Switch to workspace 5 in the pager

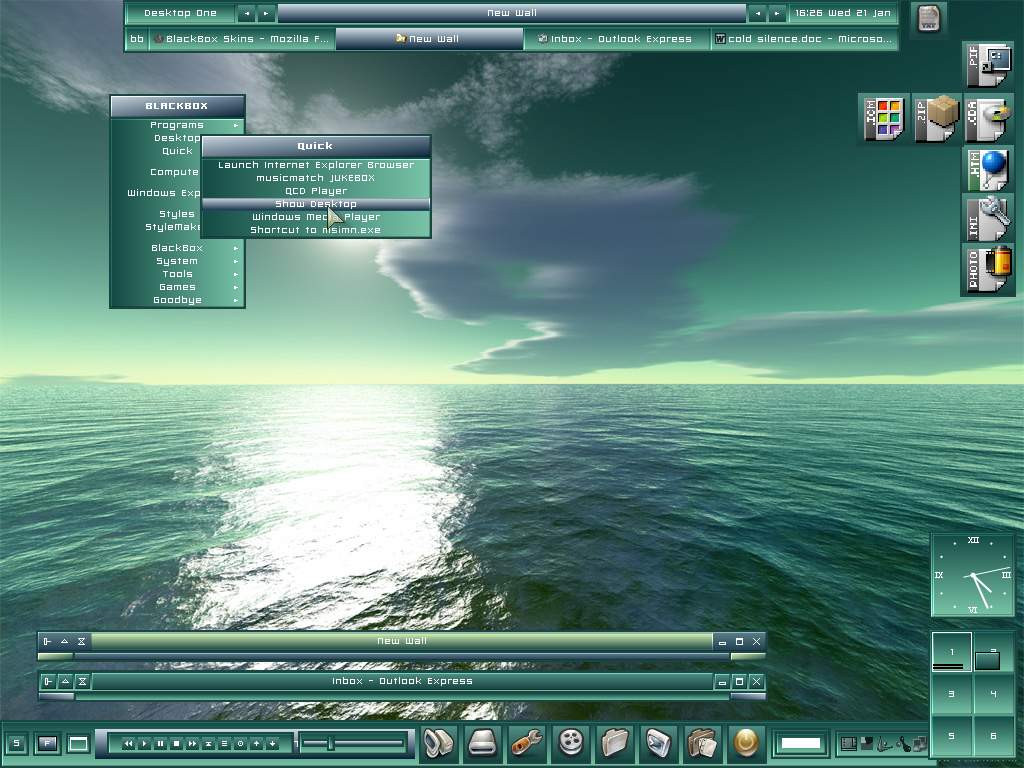click(x=952, y=736)
